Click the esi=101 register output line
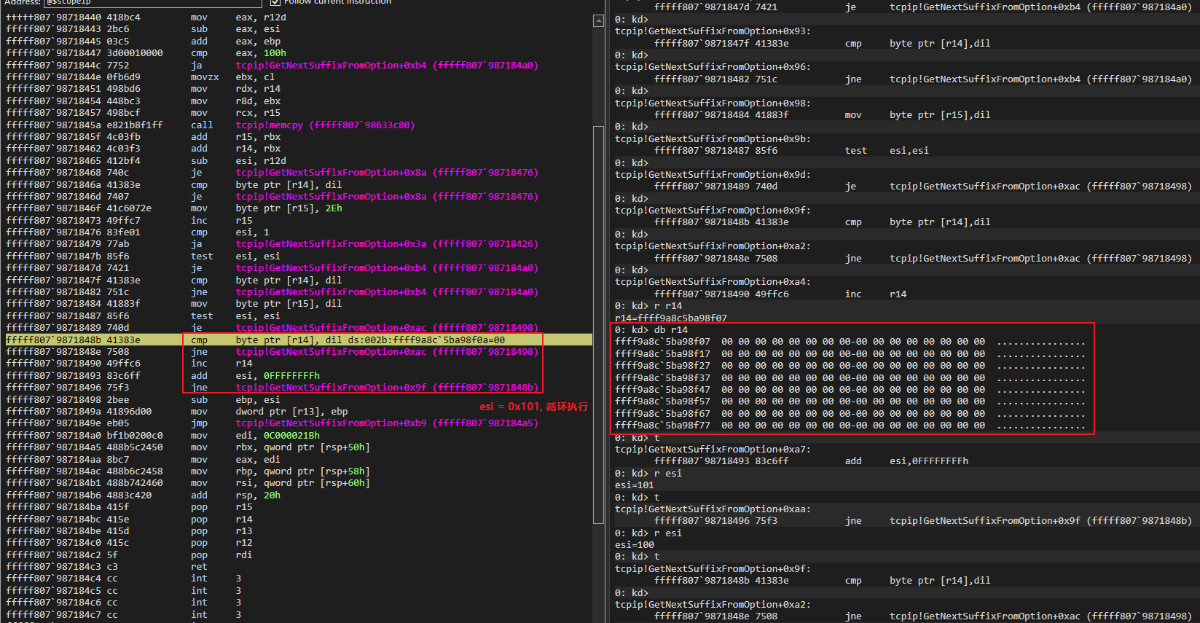Viewport: 1200px width, 623px height. pos(633,485)
